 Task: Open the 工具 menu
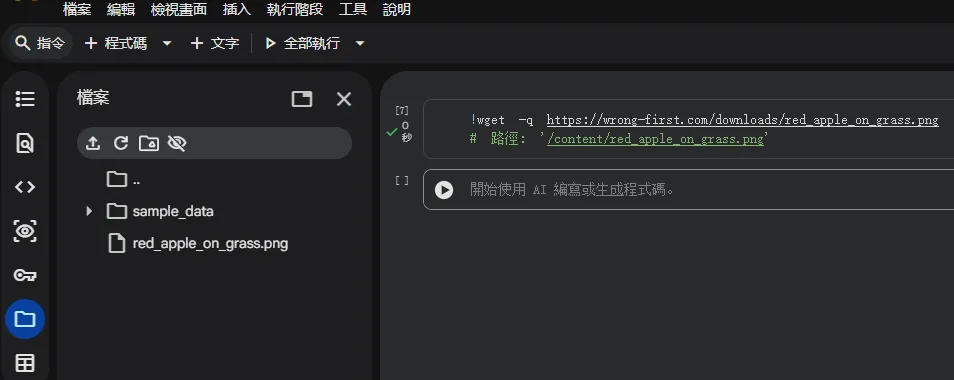coord(353,9)
